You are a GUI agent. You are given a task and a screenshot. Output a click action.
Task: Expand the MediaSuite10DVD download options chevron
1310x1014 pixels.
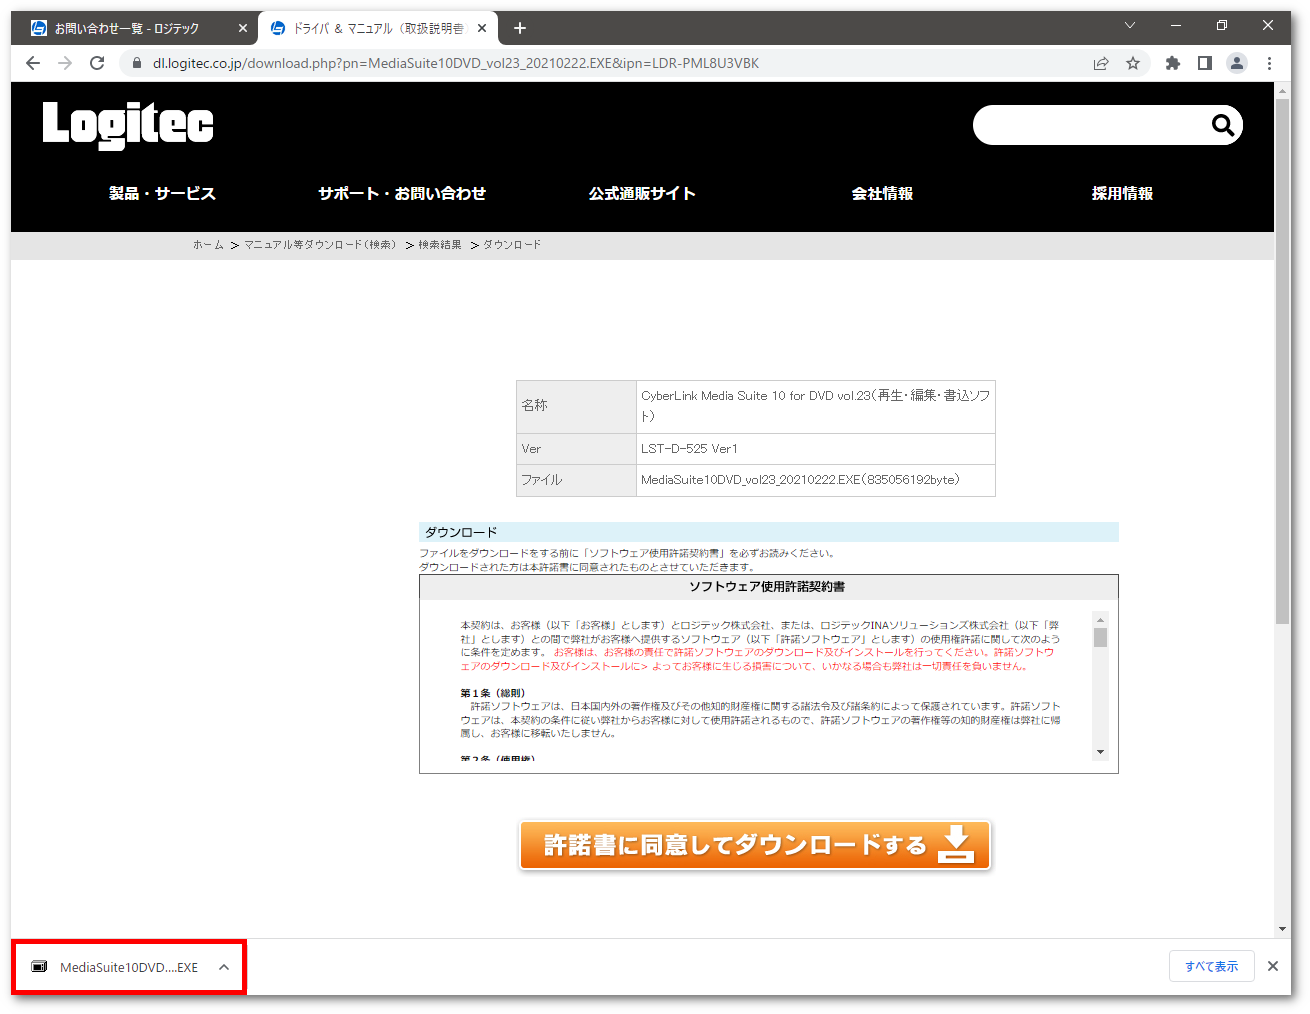tap(224, 967)
